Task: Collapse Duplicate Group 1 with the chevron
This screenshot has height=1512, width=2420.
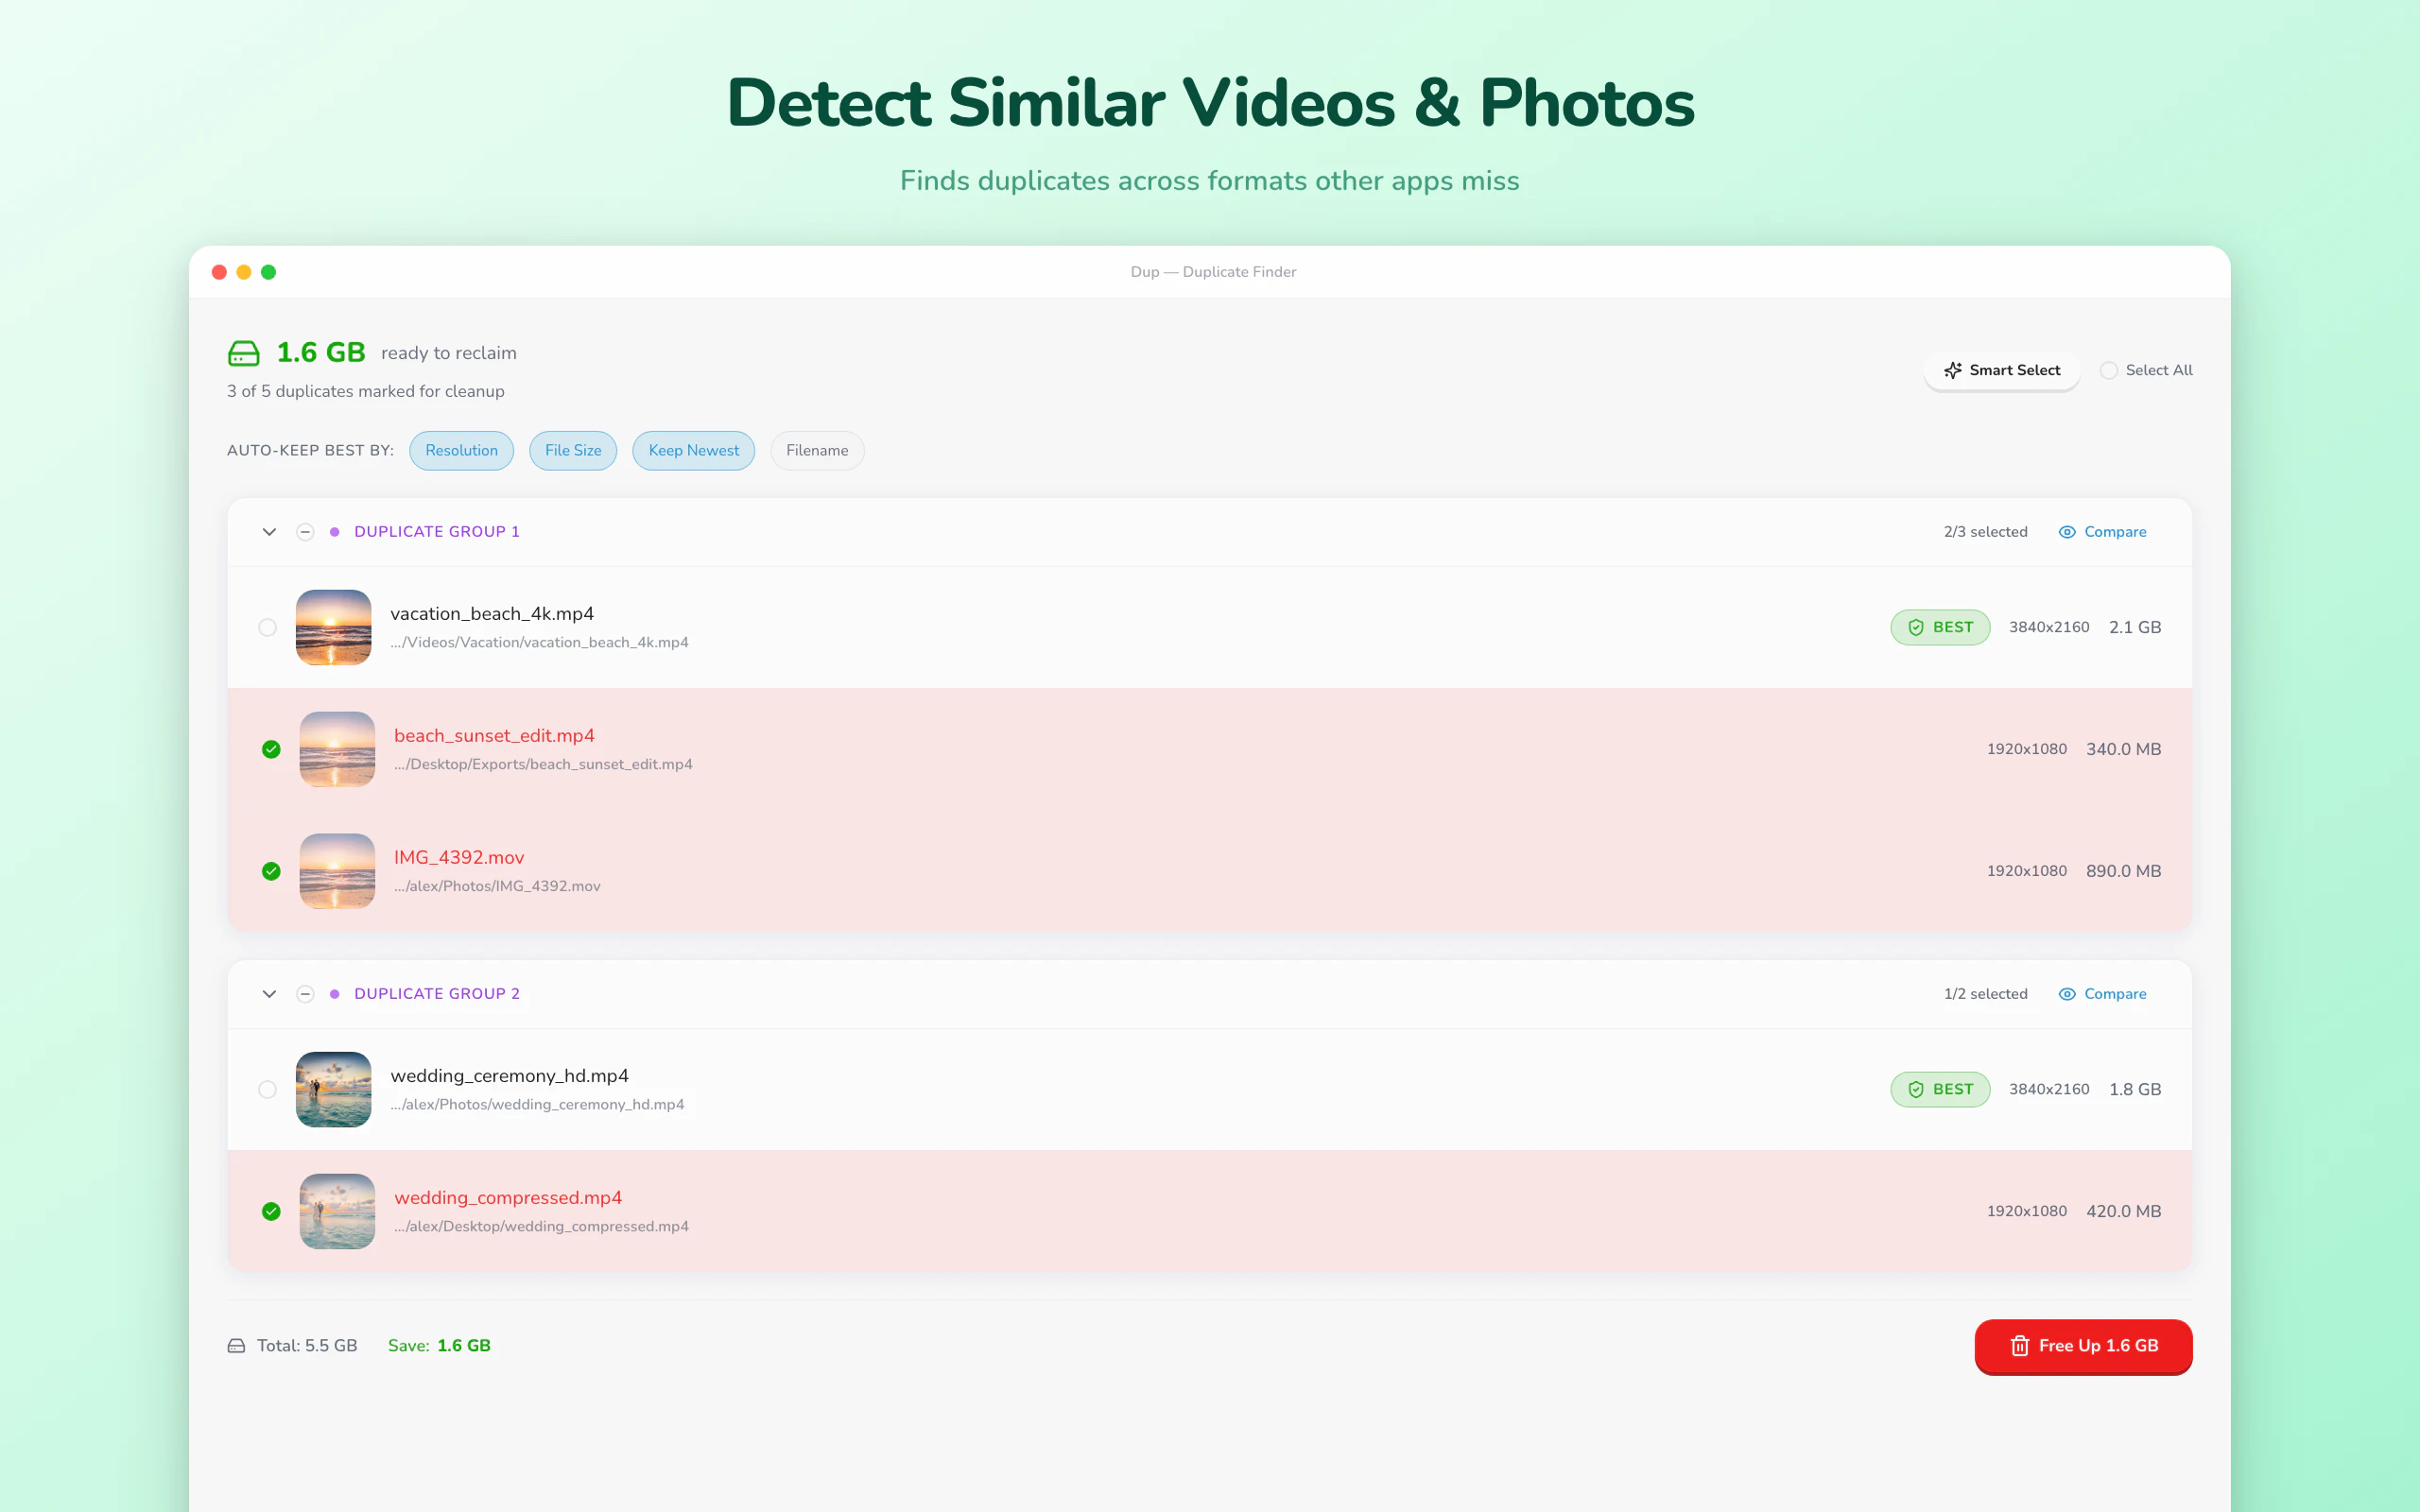Action: (x=269, y=532)
